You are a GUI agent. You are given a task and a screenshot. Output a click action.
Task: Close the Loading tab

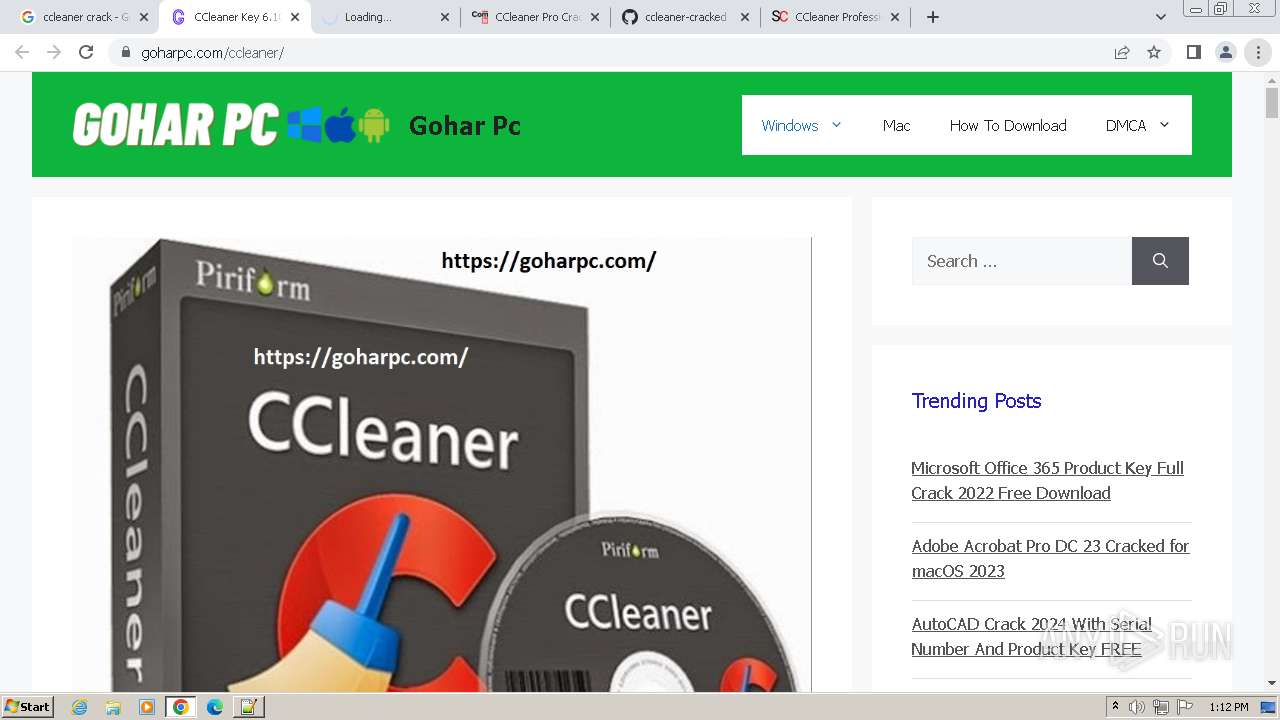445,17
